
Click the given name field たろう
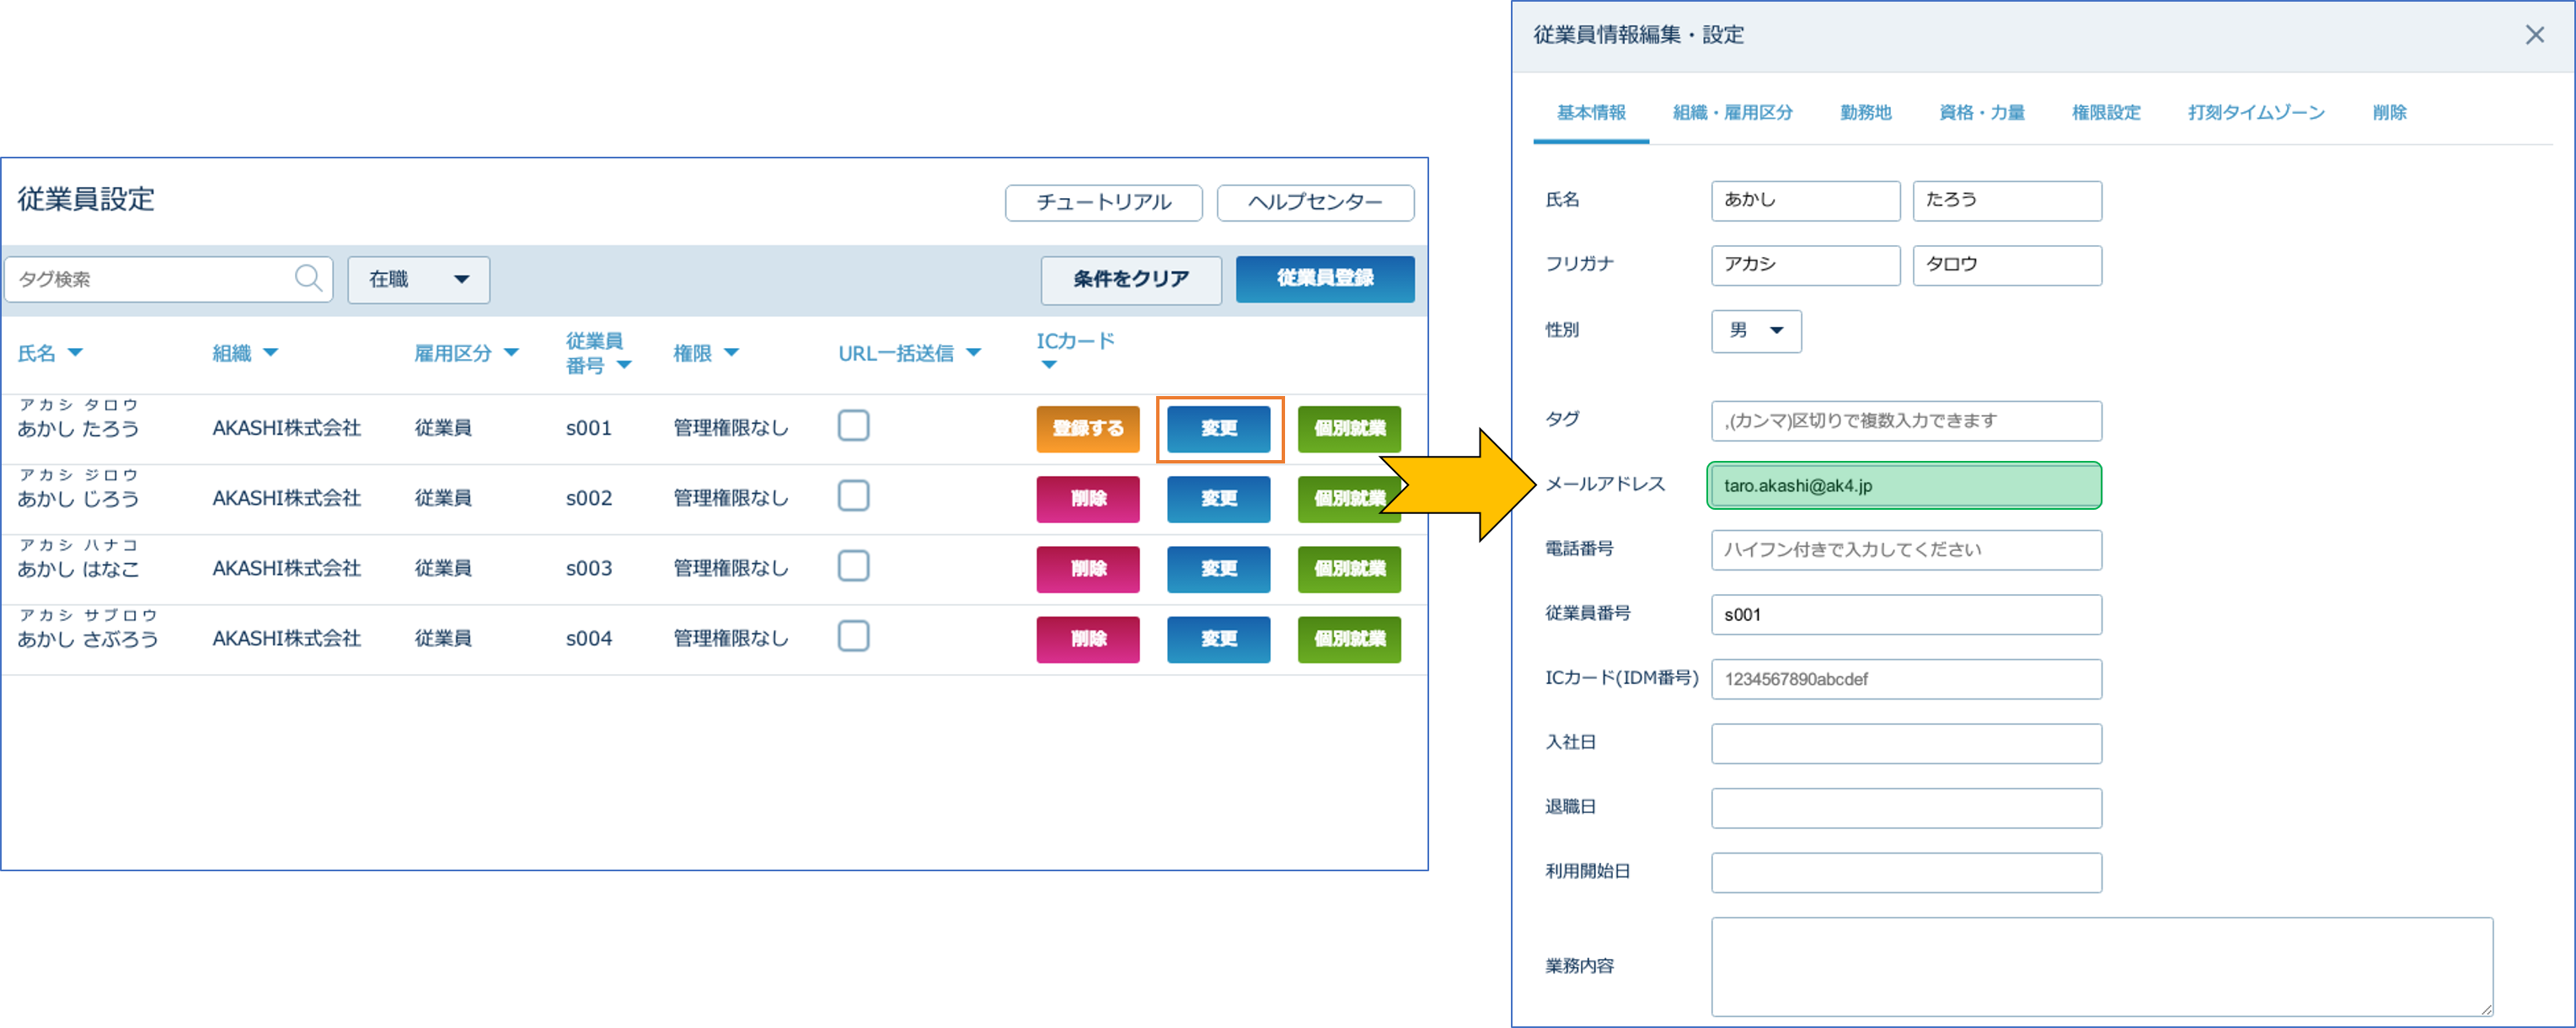[x=2007, y=201]
